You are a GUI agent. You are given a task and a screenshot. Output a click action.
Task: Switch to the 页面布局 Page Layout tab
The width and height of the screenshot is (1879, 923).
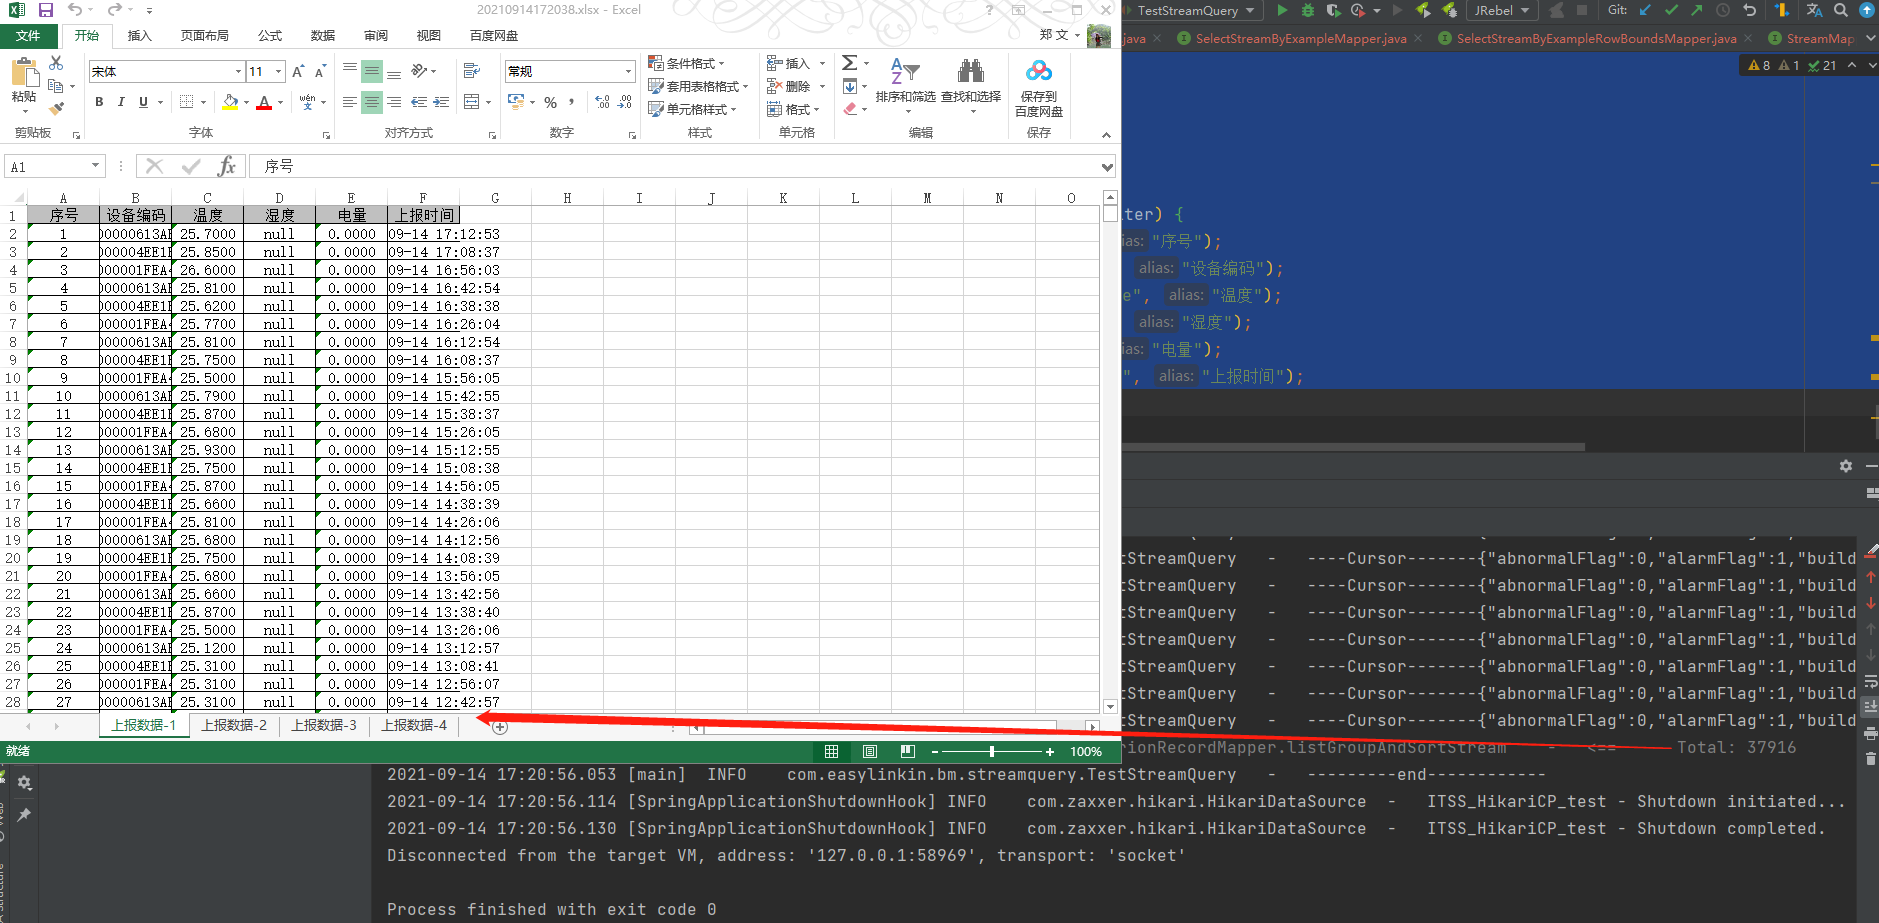[204, 36]
